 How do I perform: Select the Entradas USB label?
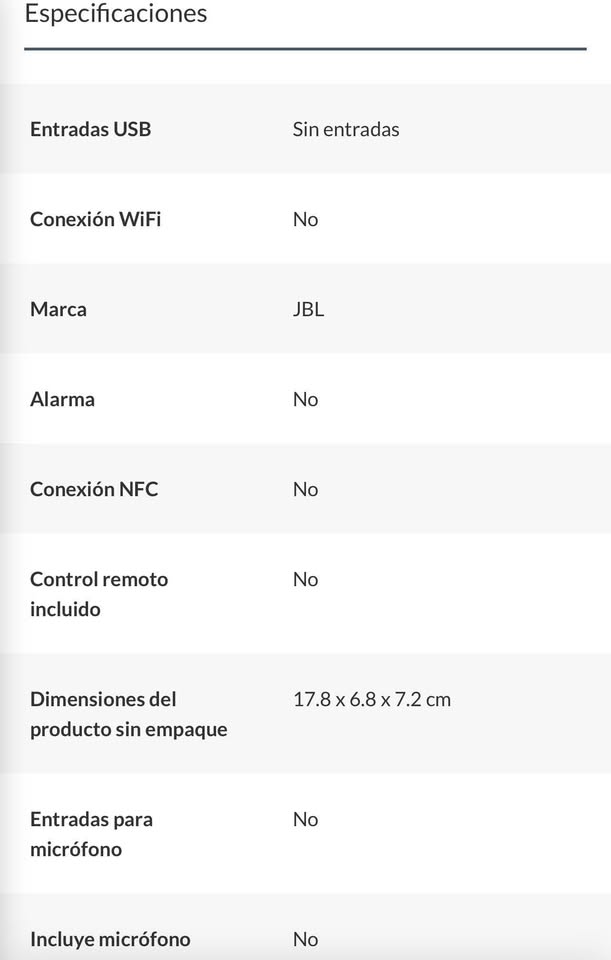point(91,129)
